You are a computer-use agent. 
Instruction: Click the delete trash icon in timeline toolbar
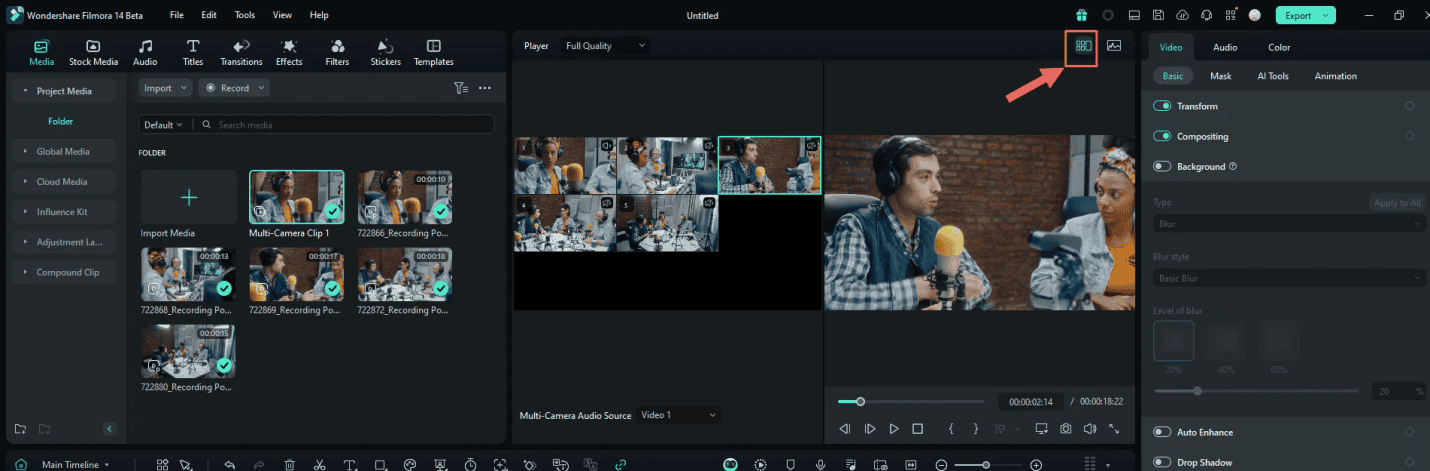[x=289, y=465]
